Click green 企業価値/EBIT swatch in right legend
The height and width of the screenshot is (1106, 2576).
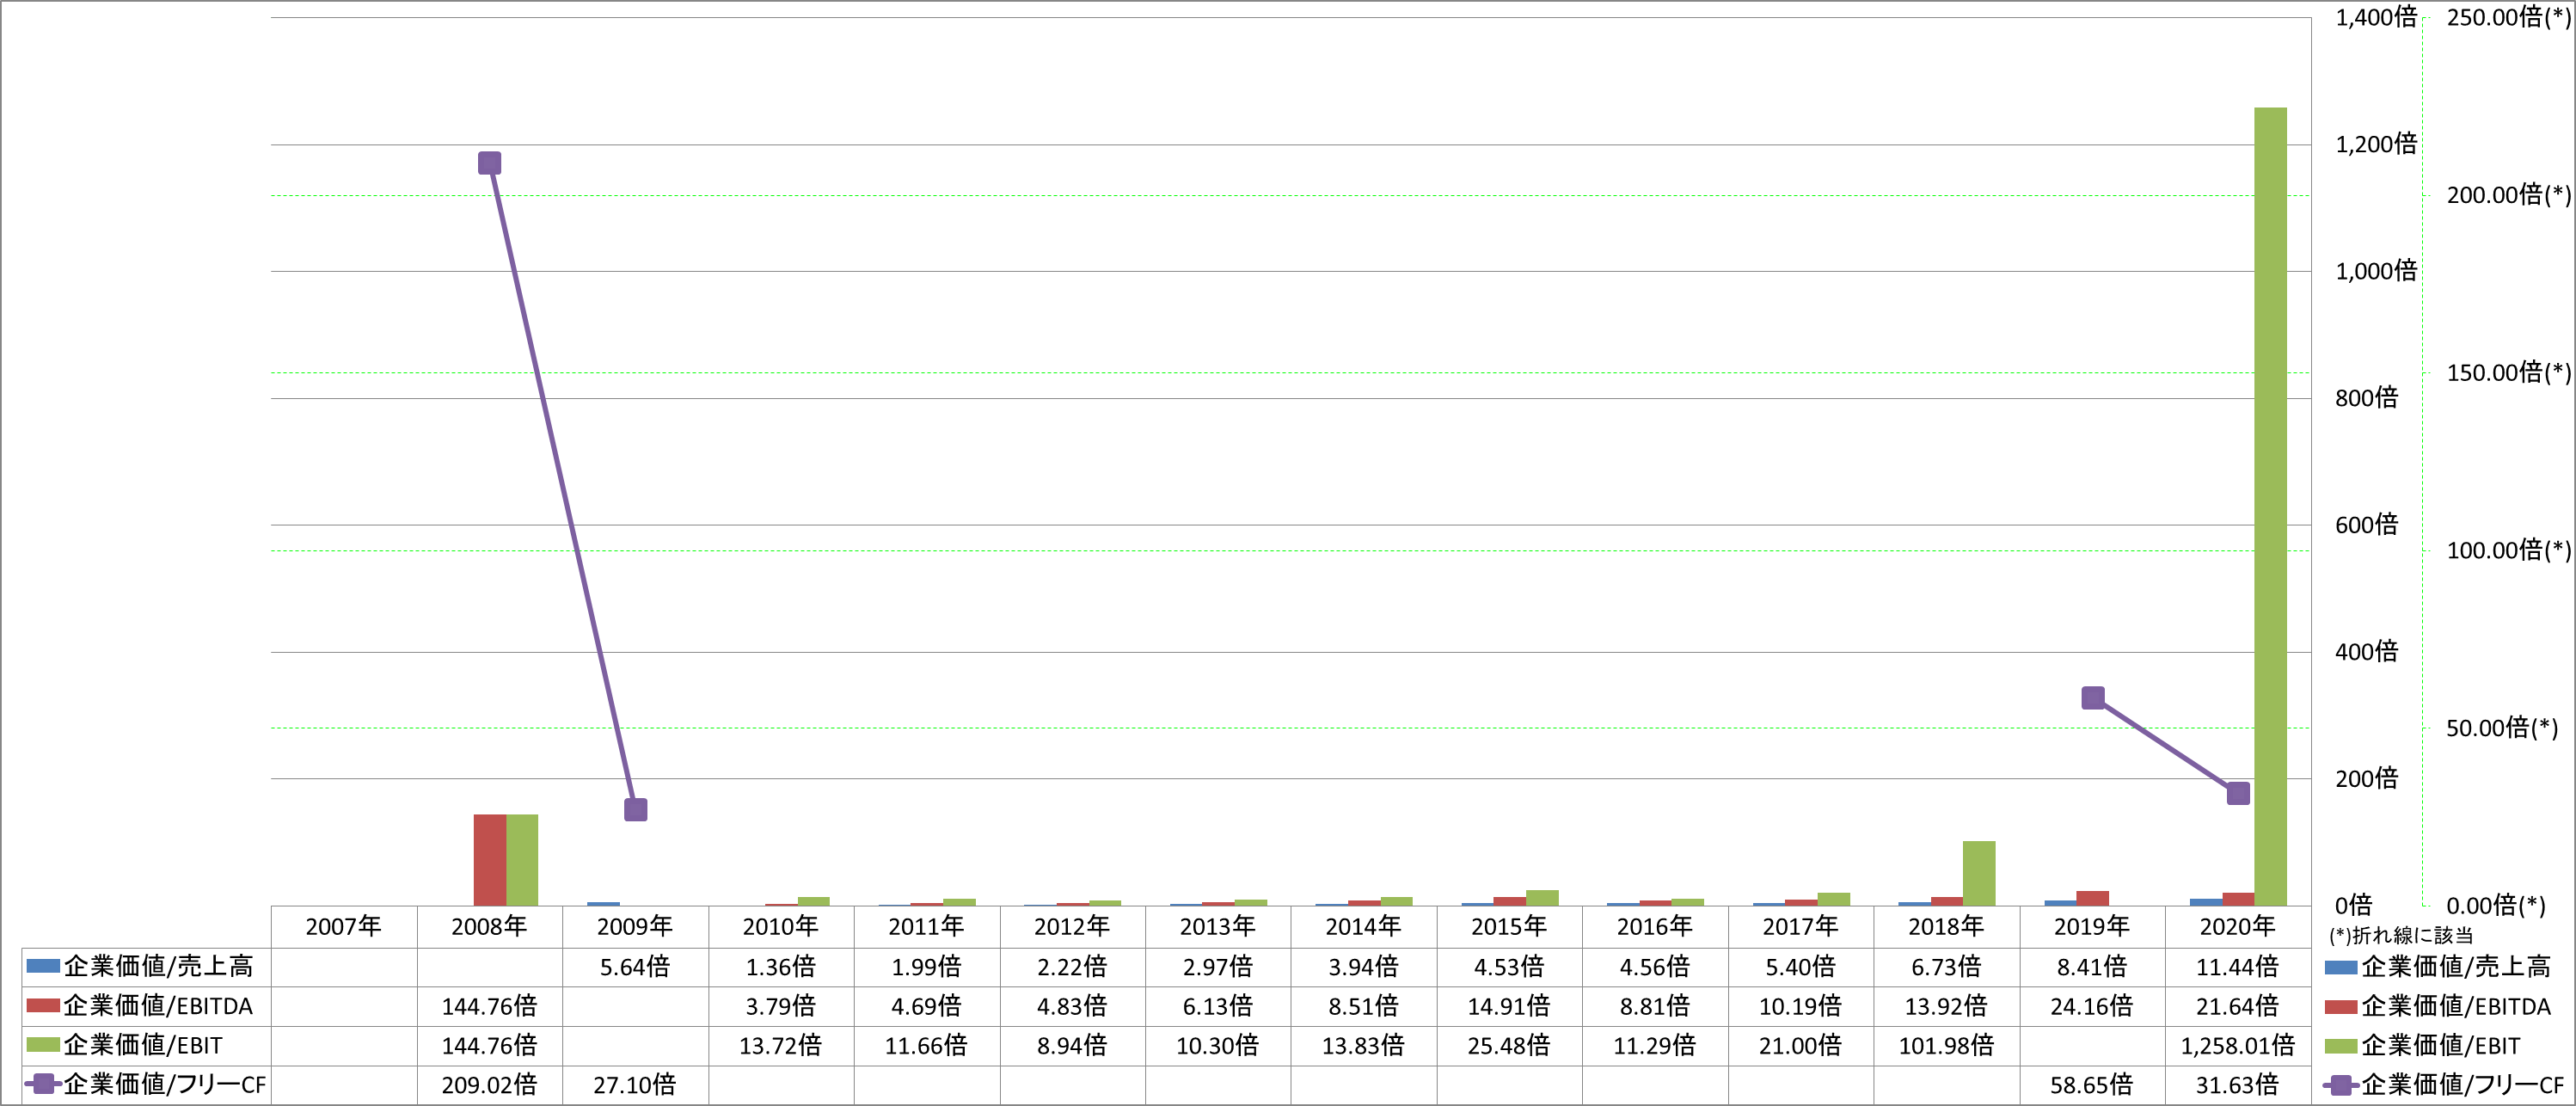(x=2341, y=1045)
